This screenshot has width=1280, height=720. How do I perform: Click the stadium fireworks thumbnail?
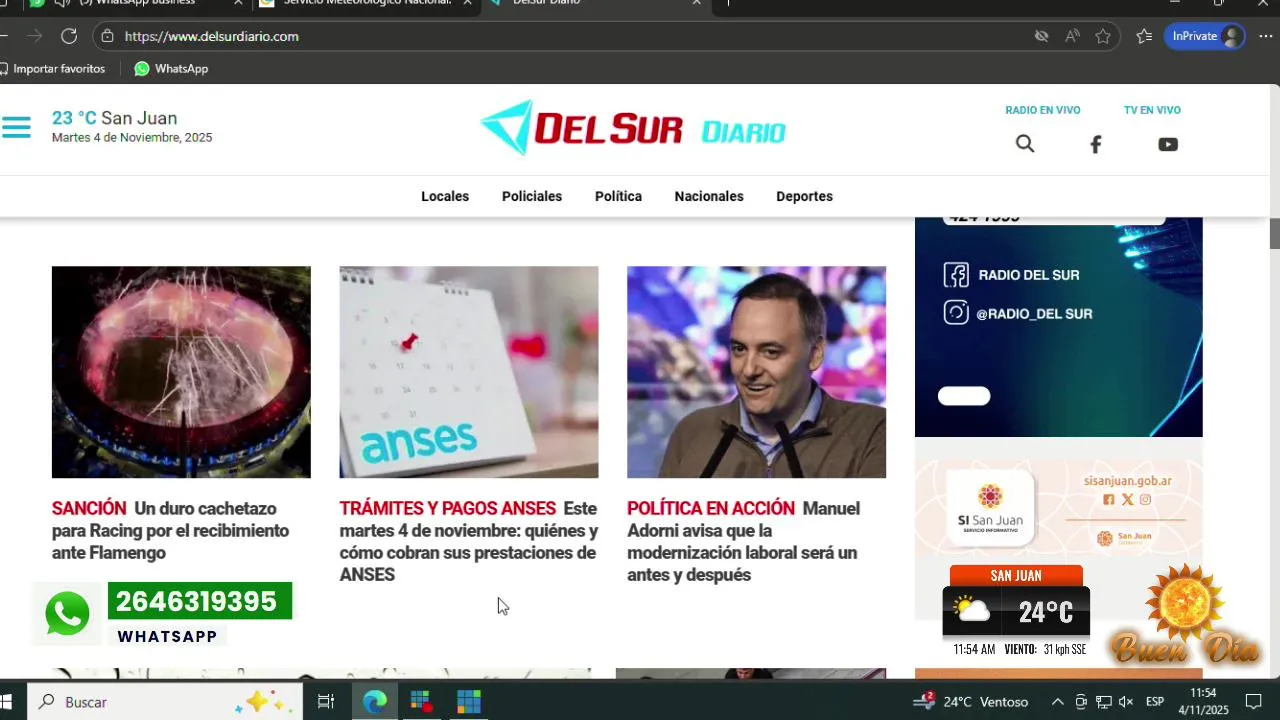pyautogui.click(x=181, y=372)
